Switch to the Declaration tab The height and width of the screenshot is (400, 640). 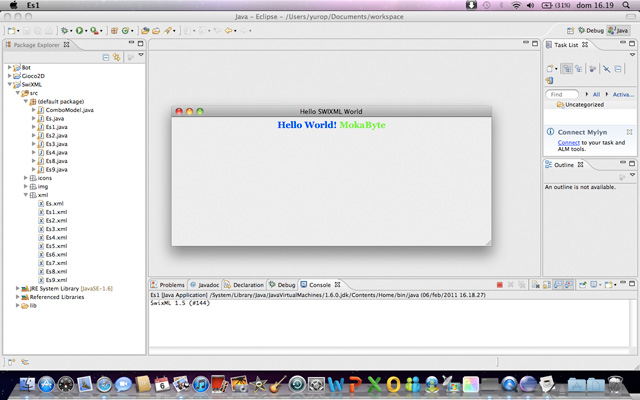[244, 285]
